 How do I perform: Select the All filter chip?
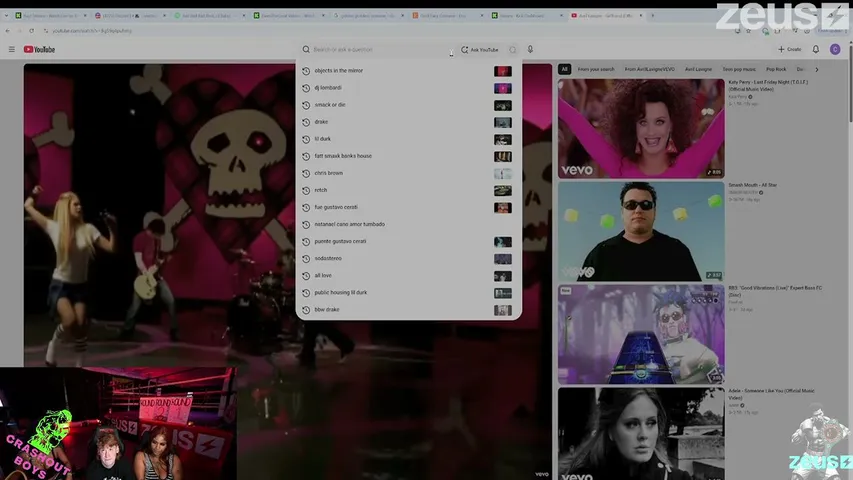coord(564,69)
